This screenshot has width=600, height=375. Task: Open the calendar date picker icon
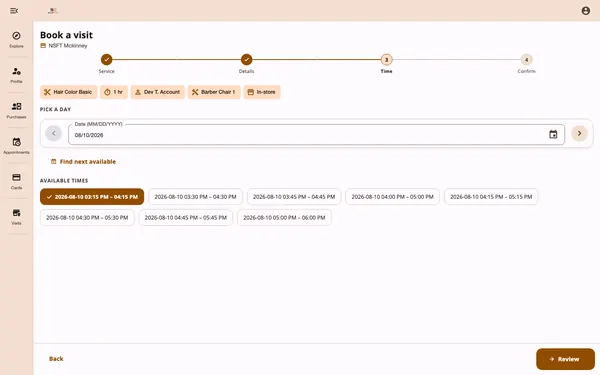click(553, 134)
